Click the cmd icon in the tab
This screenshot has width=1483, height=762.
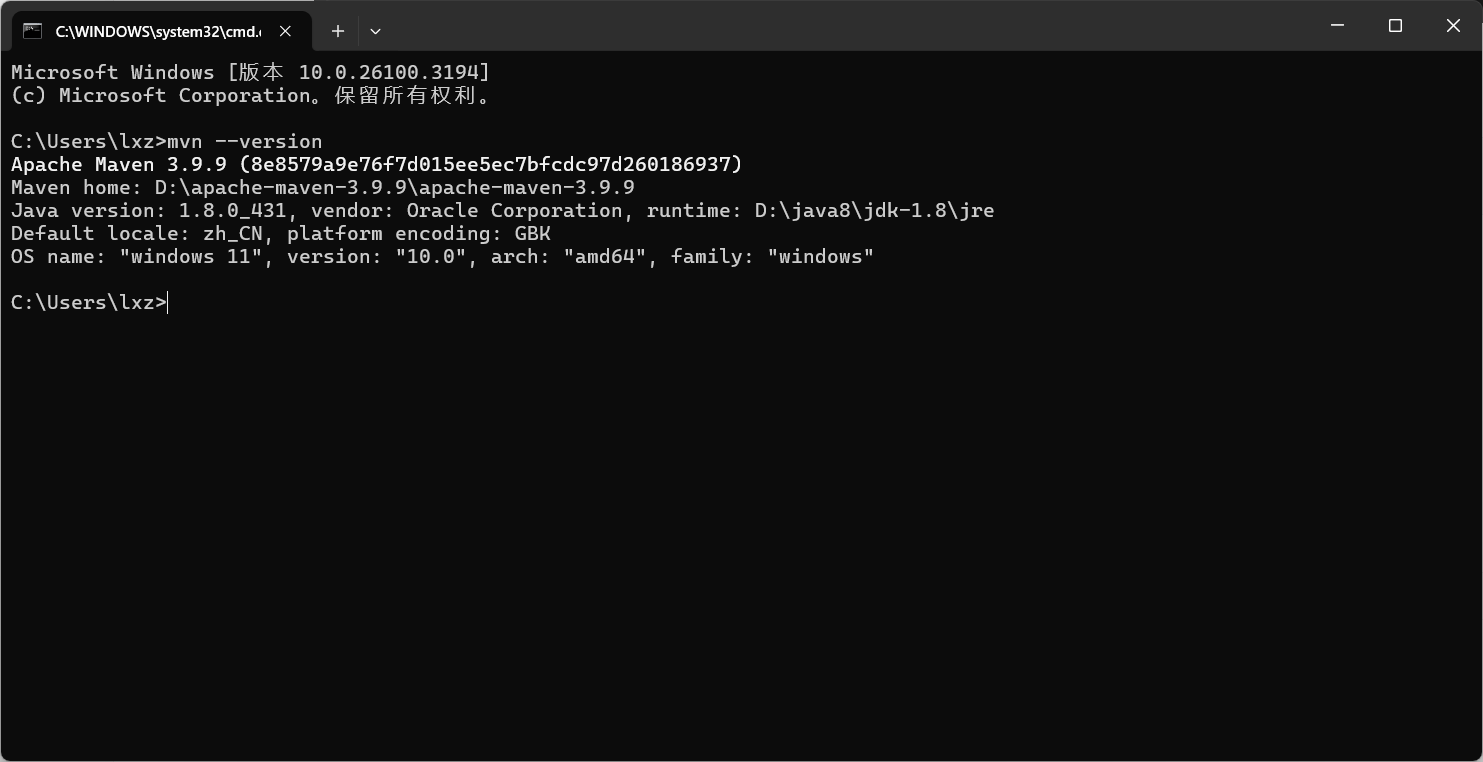tap(32, 31)
